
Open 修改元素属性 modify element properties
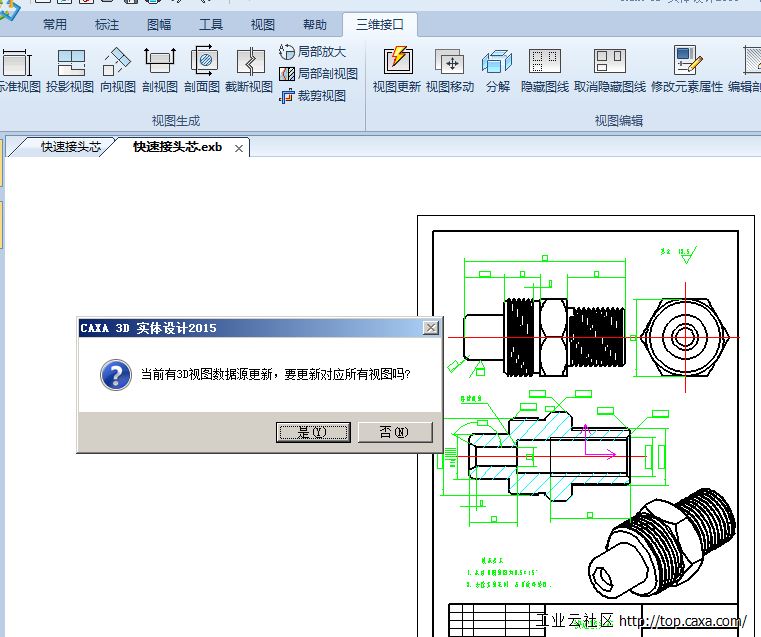[x=687, y=69]
